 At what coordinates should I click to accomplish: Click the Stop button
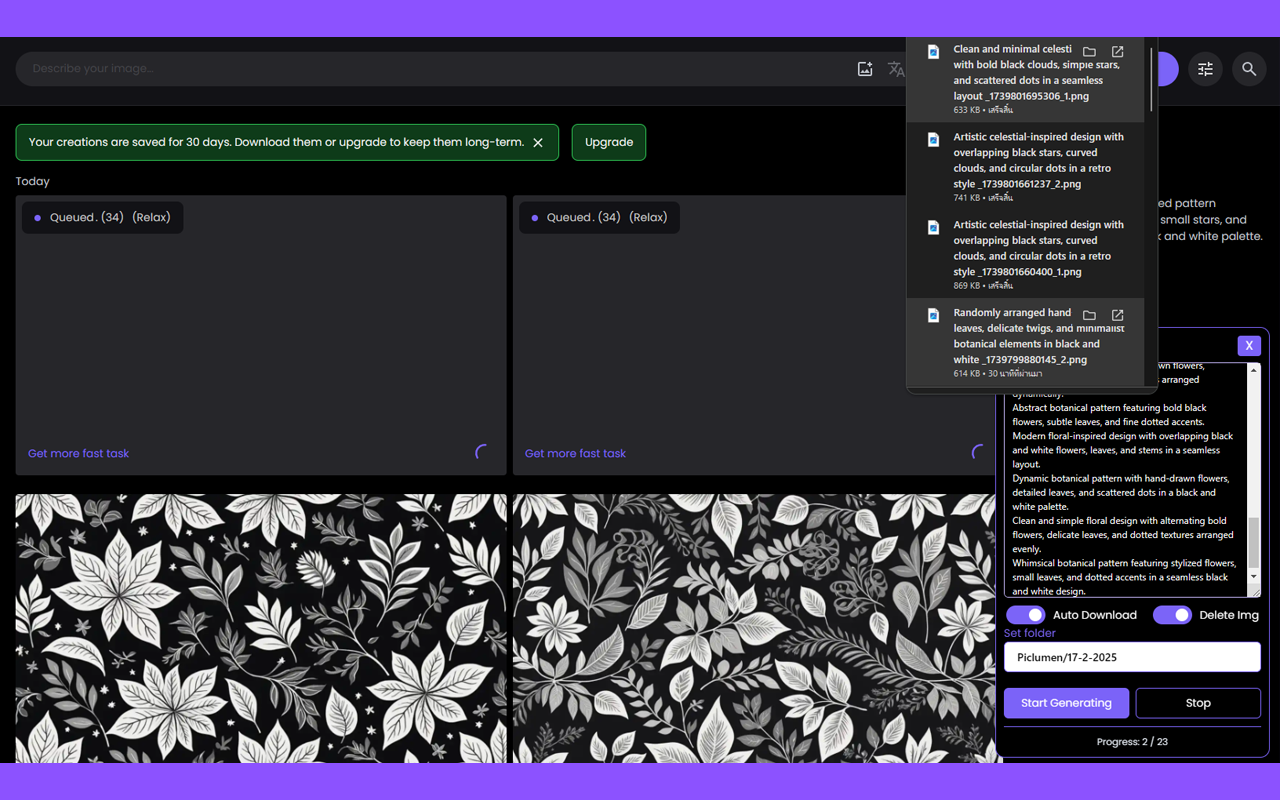pos(1197,703)
